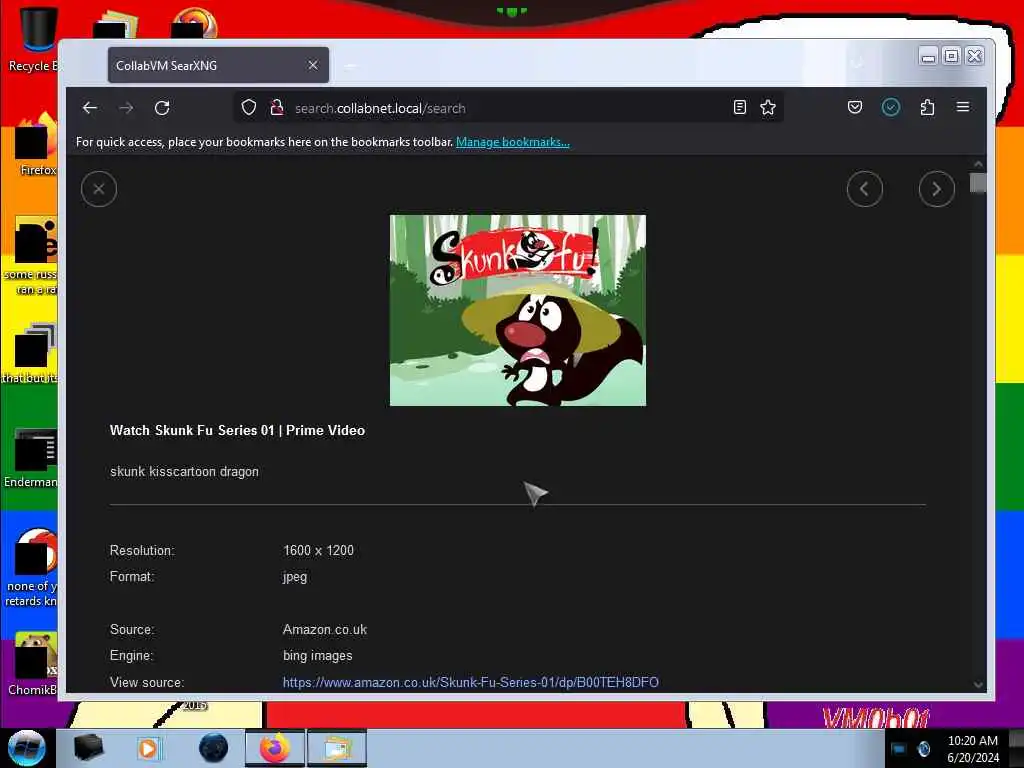The width and height of the screenshot is (1024, 768).
Task: Open the Skunk Fu preview image
Action: [518, 310]
